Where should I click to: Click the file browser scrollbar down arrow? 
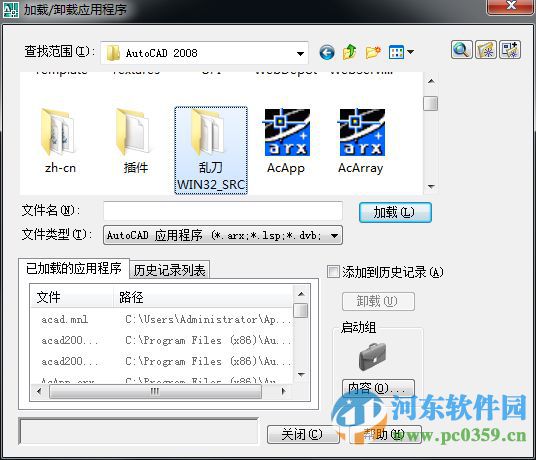coord(431,187)
